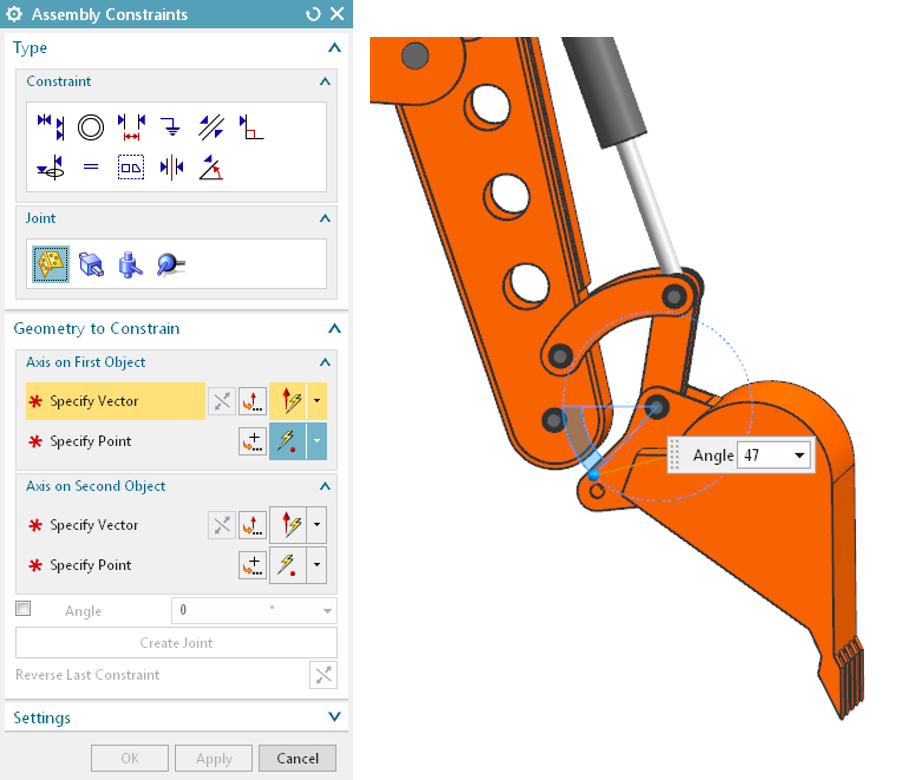The height and width of the screenshot is (780, 897).
Task: Open the Angle value dropdown in viewport
Action: point(799,456)
